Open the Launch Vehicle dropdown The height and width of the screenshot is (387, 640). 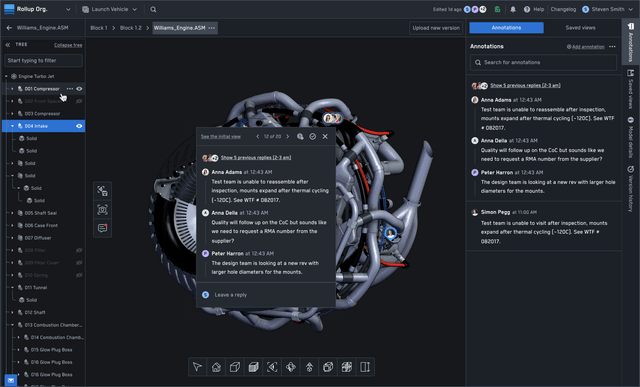coord(109,9)
